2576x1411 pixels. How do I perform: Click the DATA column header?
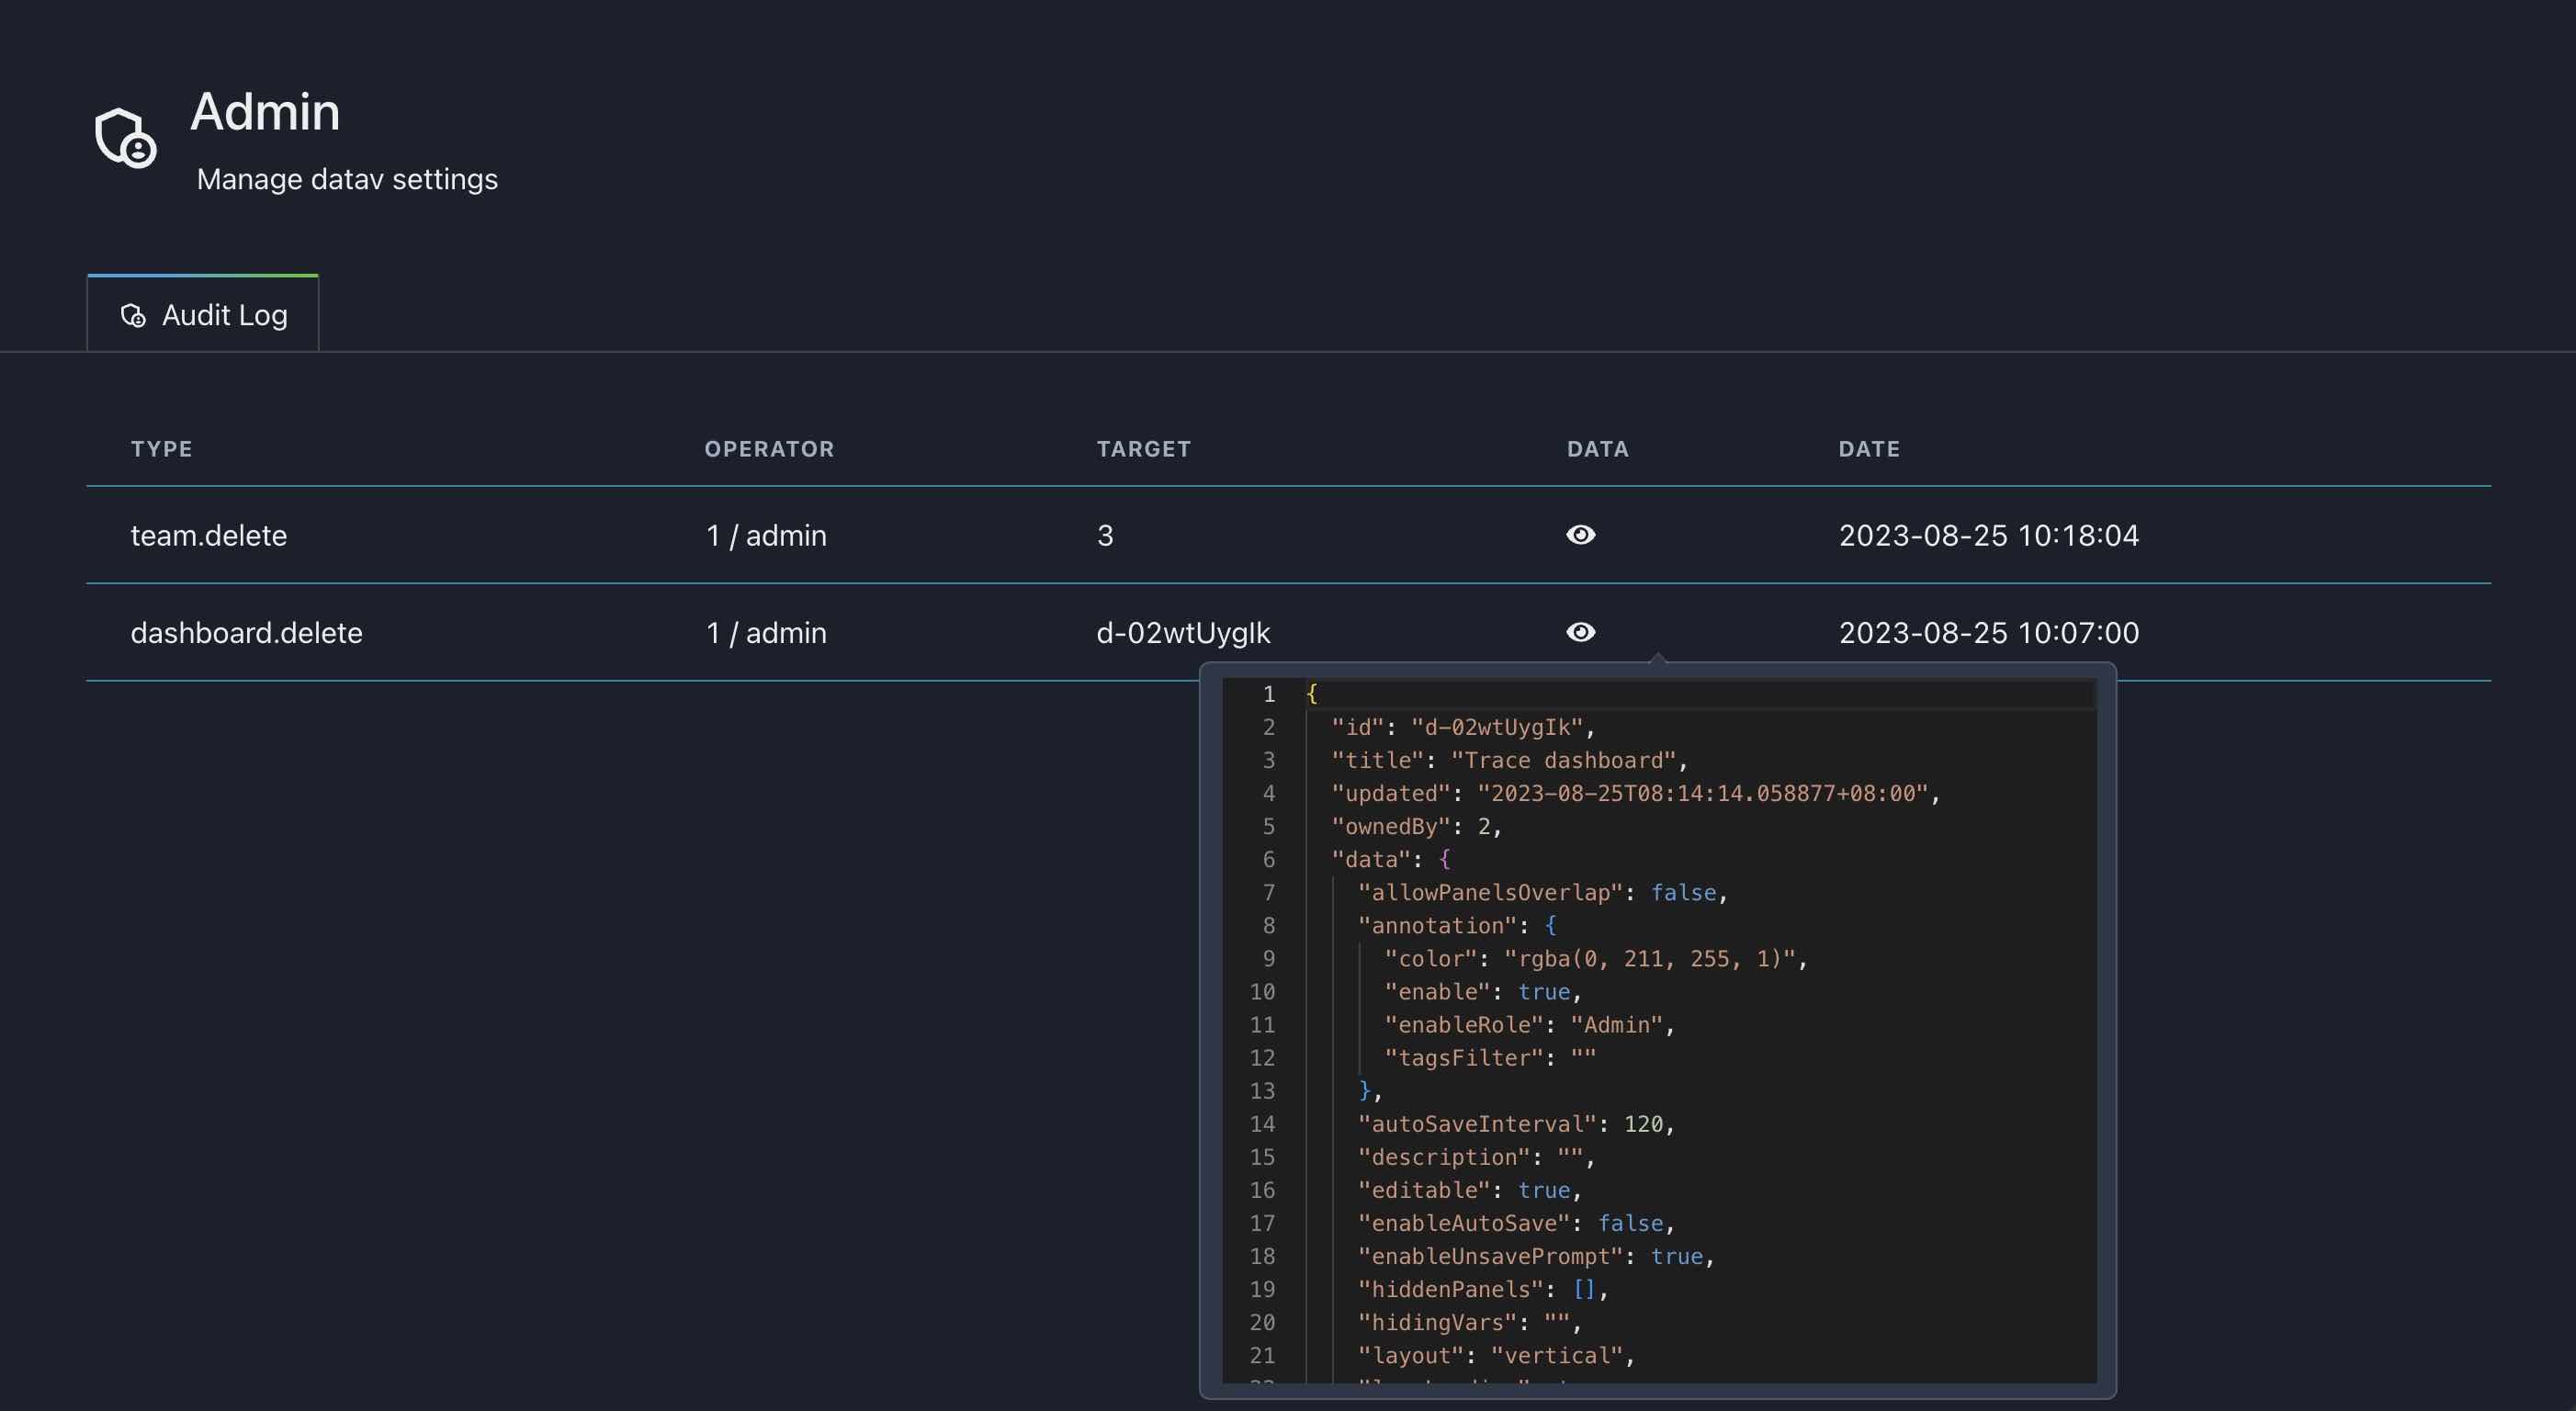1597,449
